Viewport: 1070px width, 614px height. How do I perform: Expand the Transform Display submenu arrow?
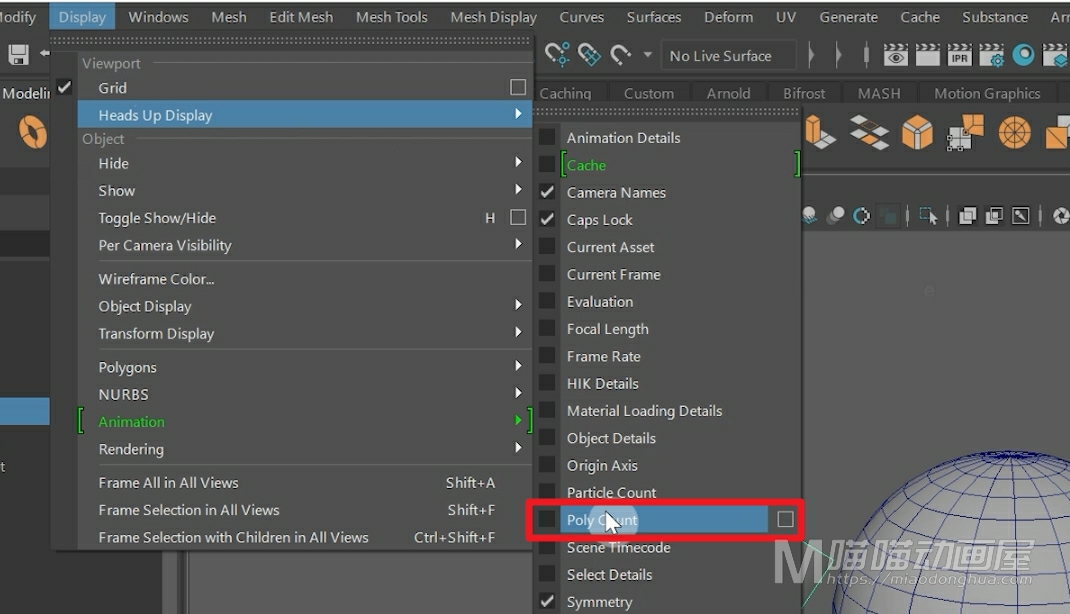[x=518, y=332]
